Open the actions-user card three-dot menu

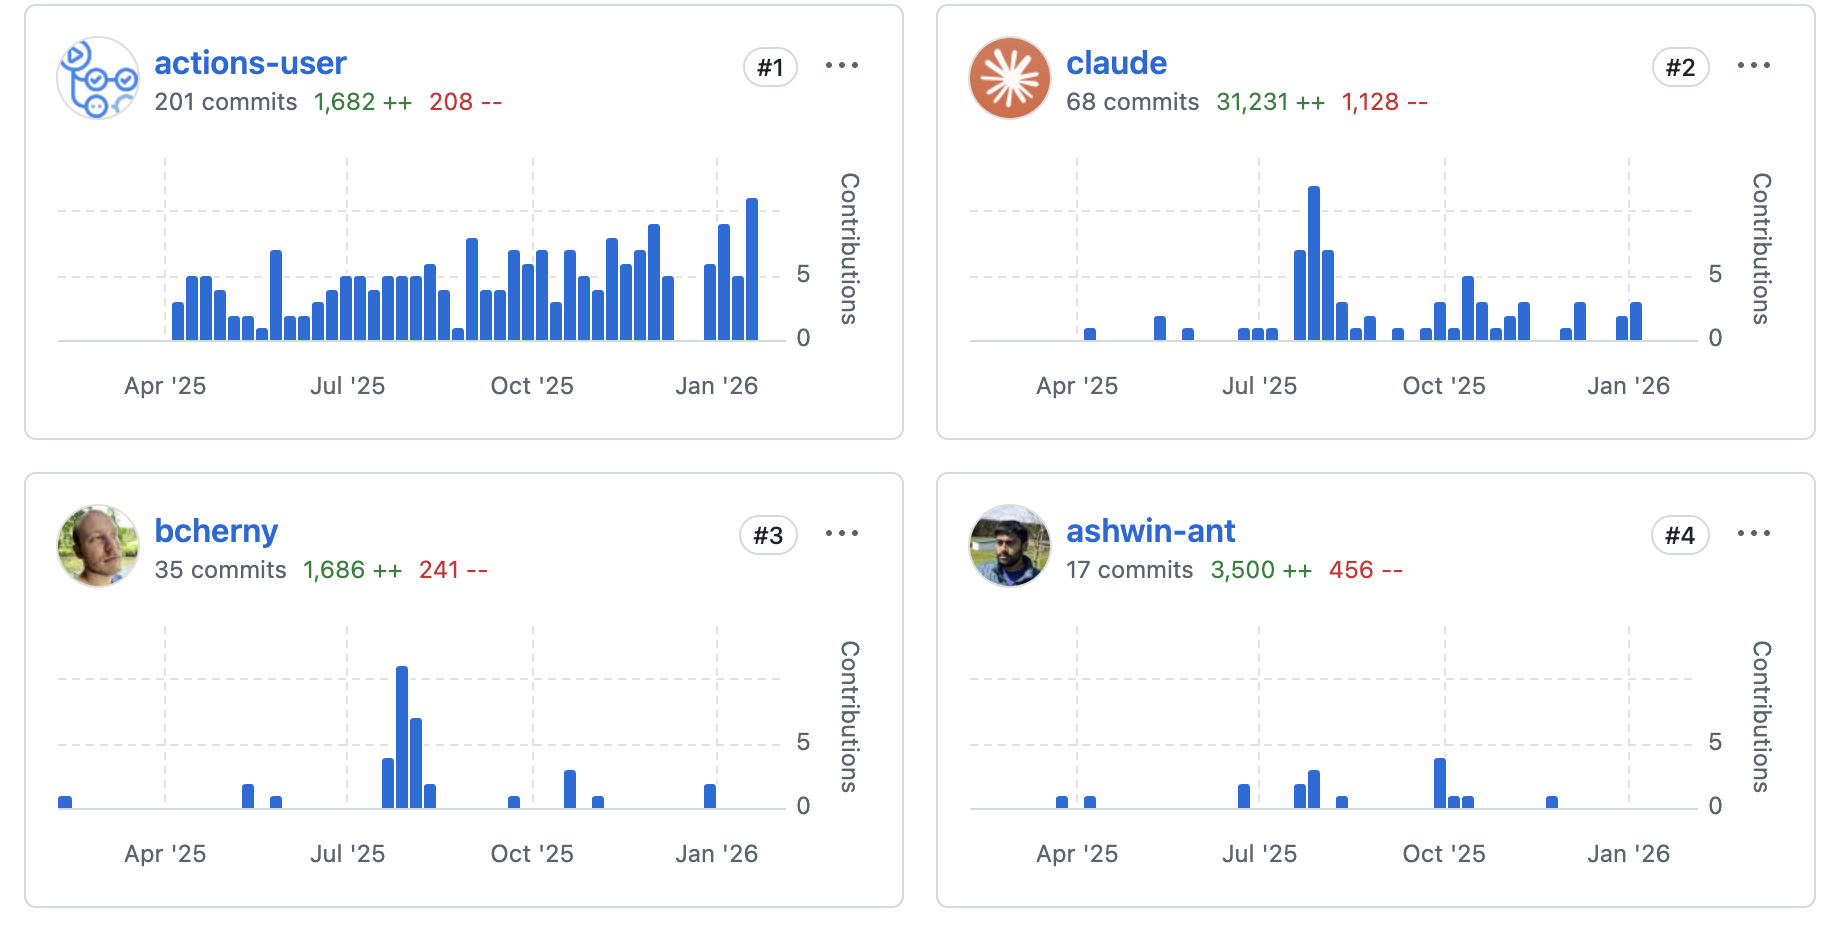pos(841,66)
